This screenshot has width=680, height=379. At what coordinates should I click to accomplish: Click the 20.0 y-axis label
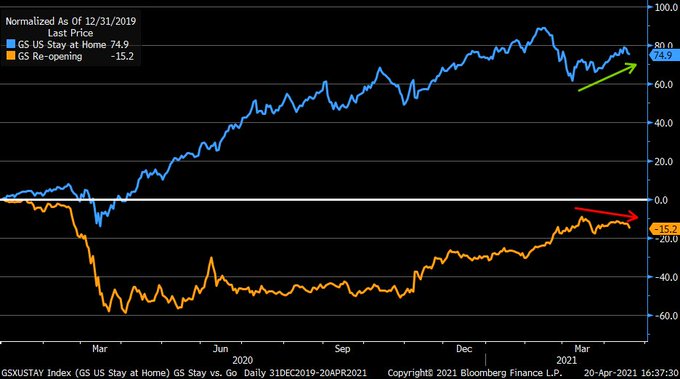point(664,162)
